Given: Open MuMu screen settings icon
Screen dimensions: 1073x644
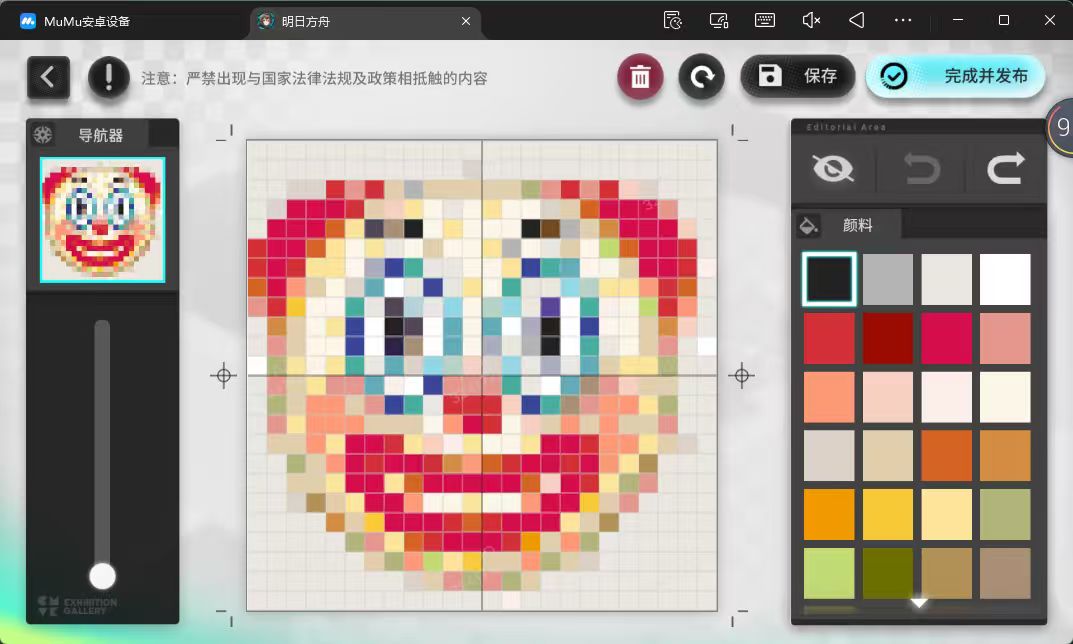Looking at the screenshot, I should [719, 21].
